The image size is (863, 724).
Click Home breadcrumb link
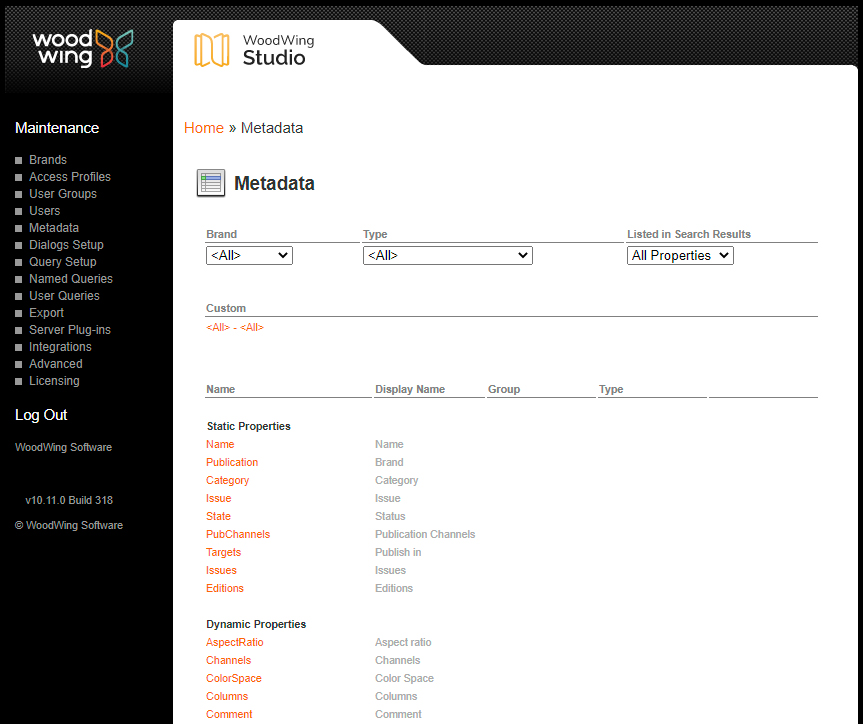coord(204,128)
